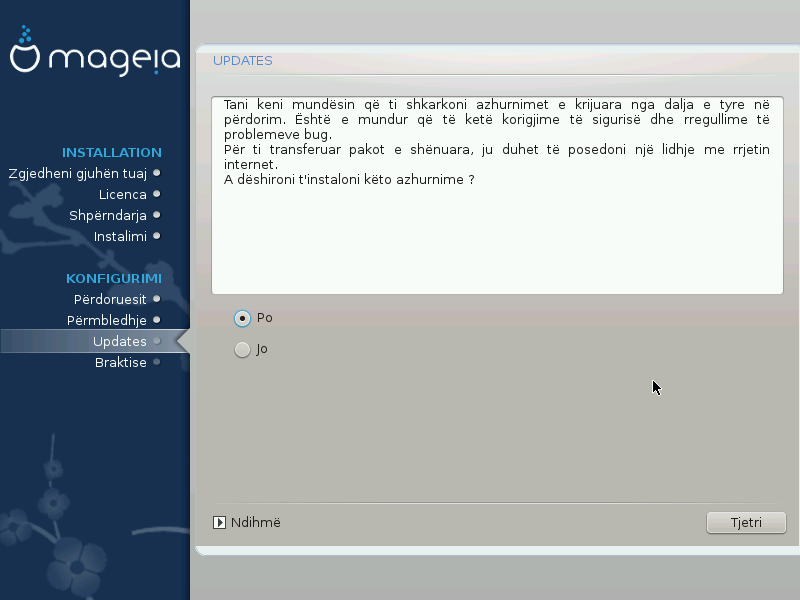Viewport: 800px width, 600px height.
Task: Click the Përdoruesit step in sidebar
Action: 110,299
